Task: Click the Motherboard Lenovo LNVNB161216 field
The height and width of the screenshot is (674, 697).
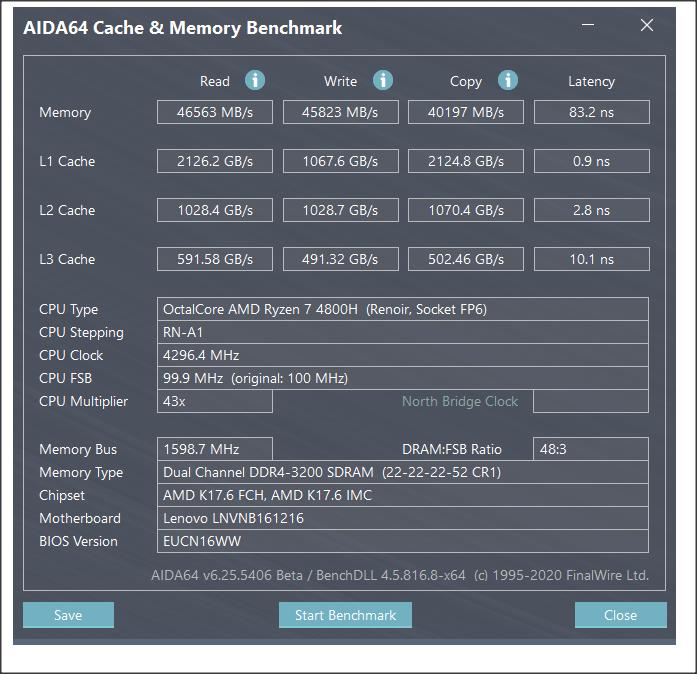Action: (x=403, y=518)
